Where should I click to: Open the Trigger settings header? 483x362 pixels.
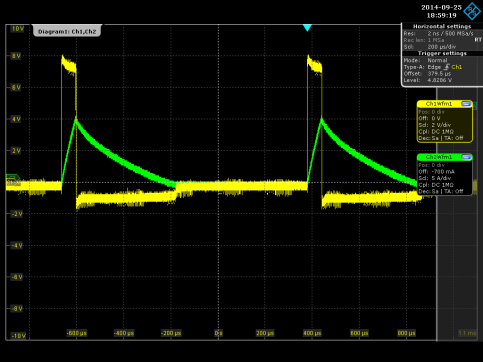[442, 53]
